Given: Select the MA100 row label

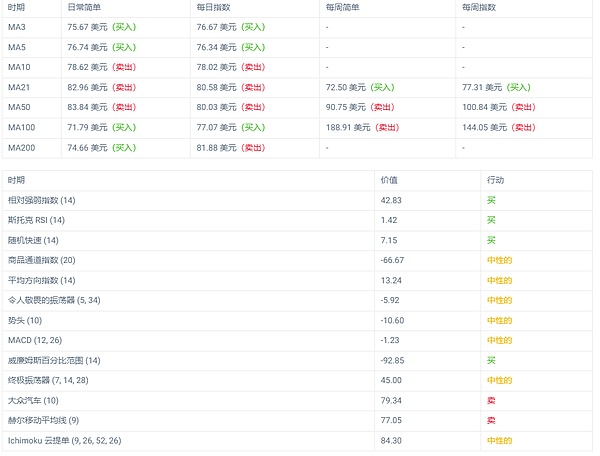Looking at the screenshot, I should coord(21,127).
